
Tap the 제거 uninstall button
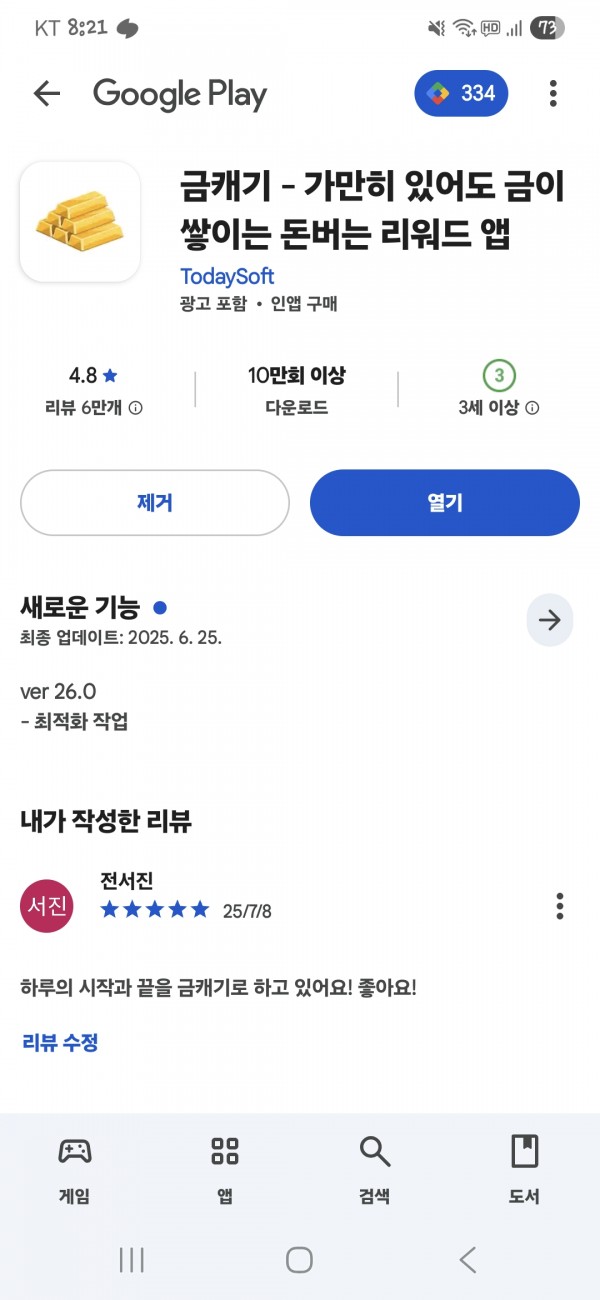click(155, 503)
